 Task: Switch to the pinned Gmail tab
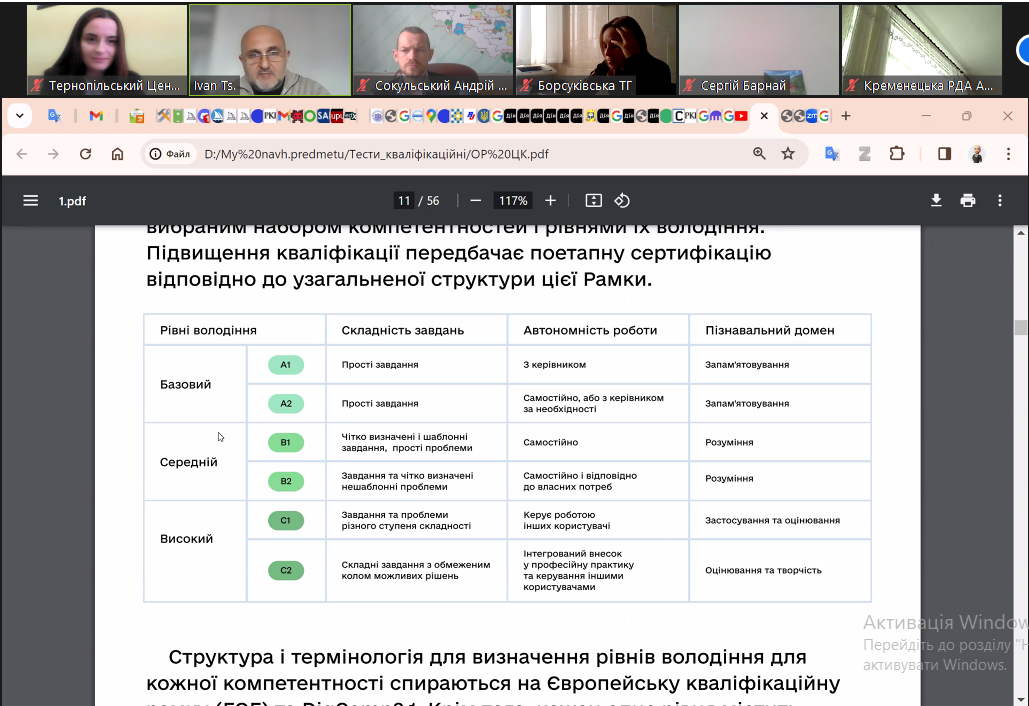point(96,116)
